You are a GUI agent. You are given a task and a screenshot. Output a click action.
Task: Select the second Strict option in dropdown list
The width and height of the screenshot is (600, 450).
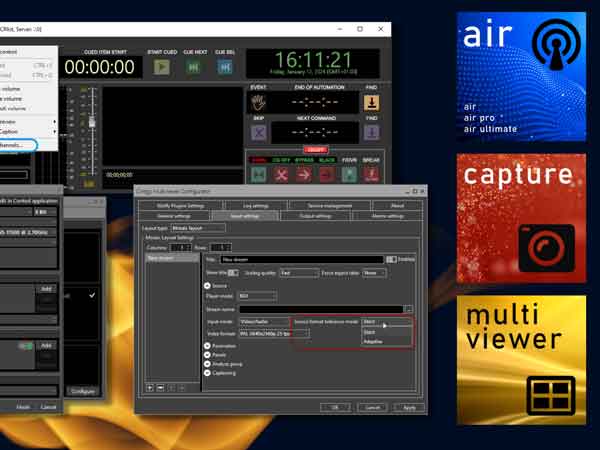pos(386,332)
